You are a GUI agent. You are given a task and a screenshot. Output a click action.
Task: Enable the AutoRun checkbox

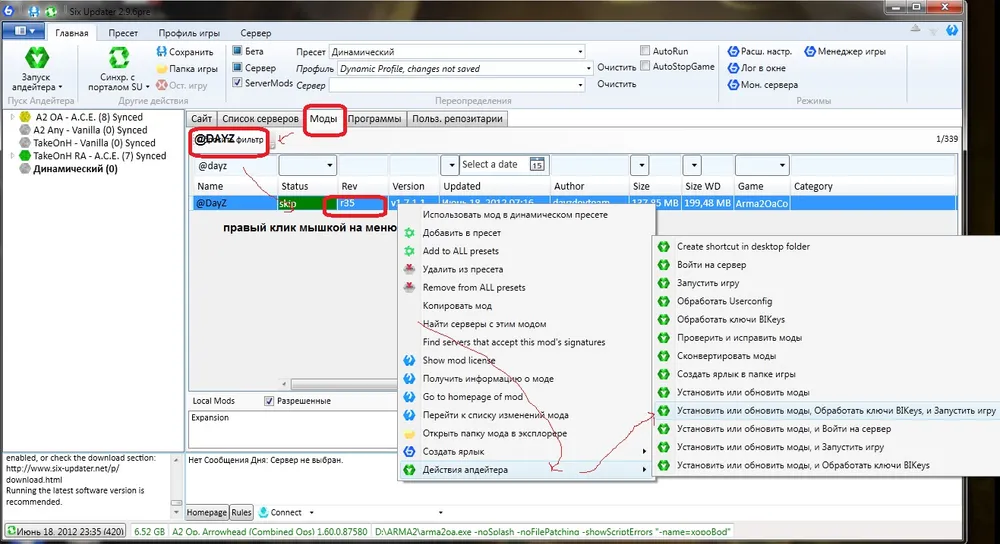645,50
